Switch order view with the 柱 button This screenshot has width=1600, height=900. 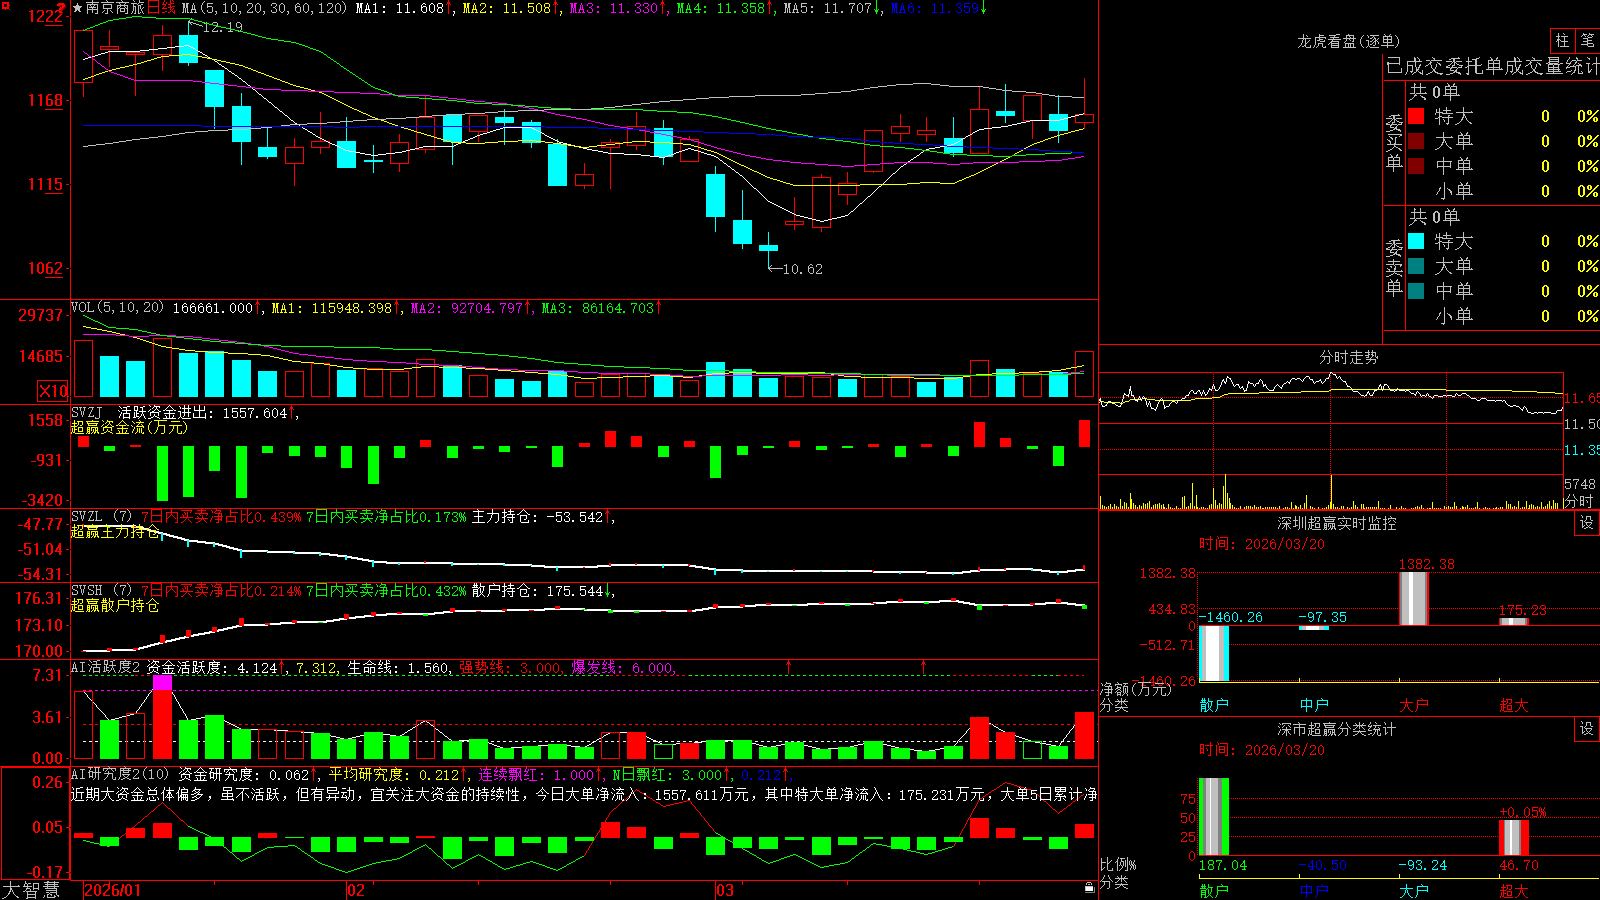pos(1562,40)
